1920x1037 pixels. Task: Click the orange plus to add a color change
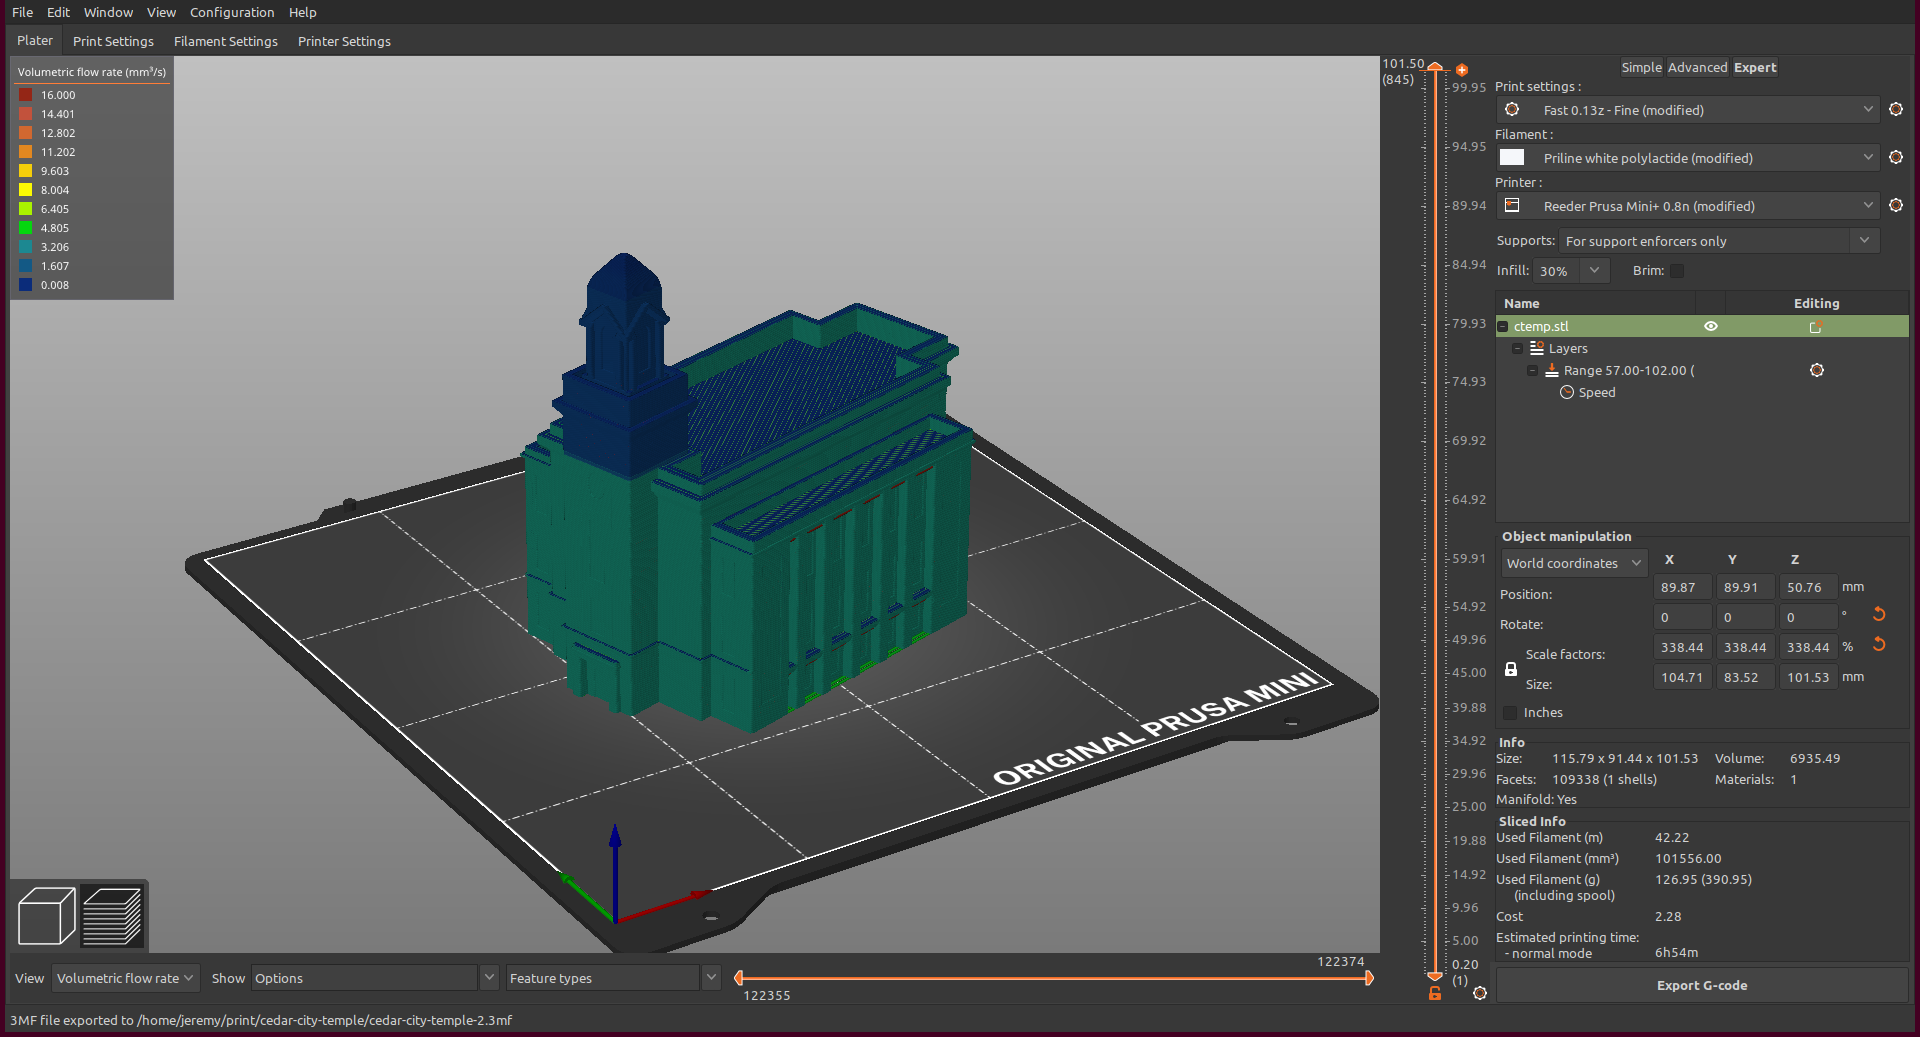point(1461,70)
